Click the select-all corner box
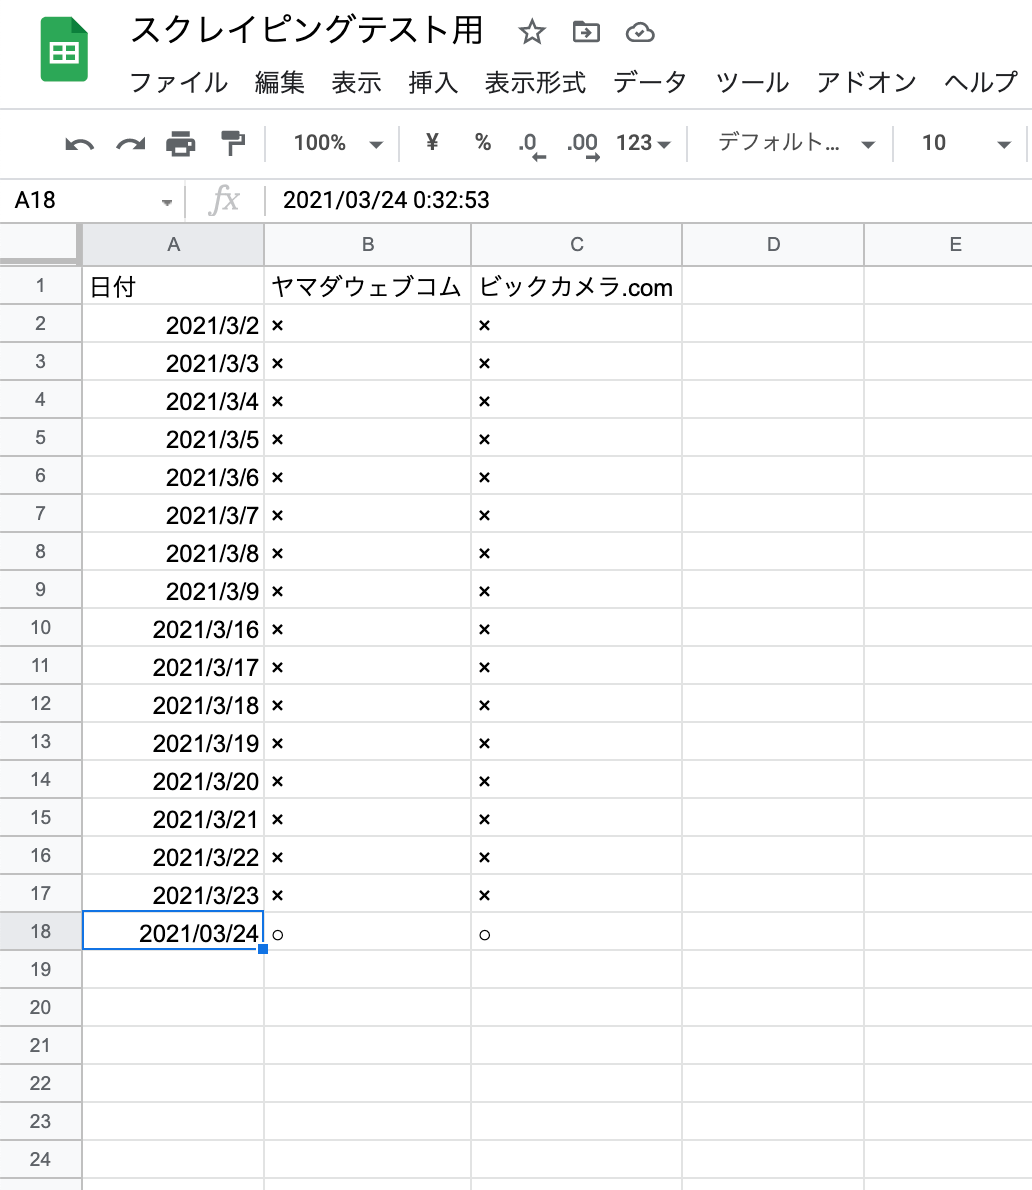 click(39, 244)
